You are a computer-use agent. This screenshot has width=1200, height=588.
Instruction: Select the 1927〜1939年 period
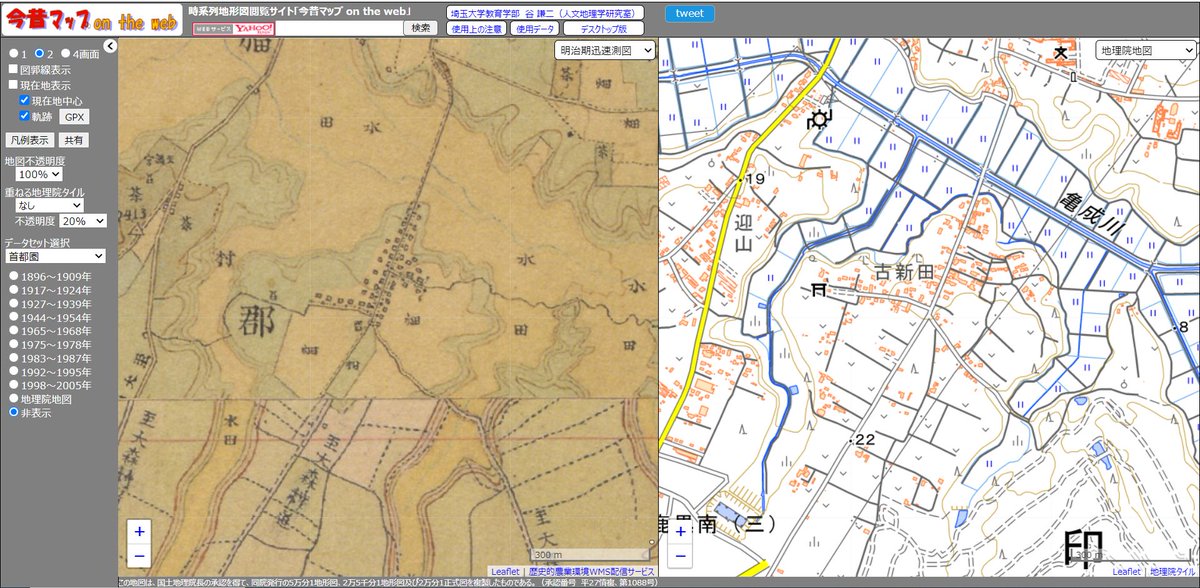[14, 304]
